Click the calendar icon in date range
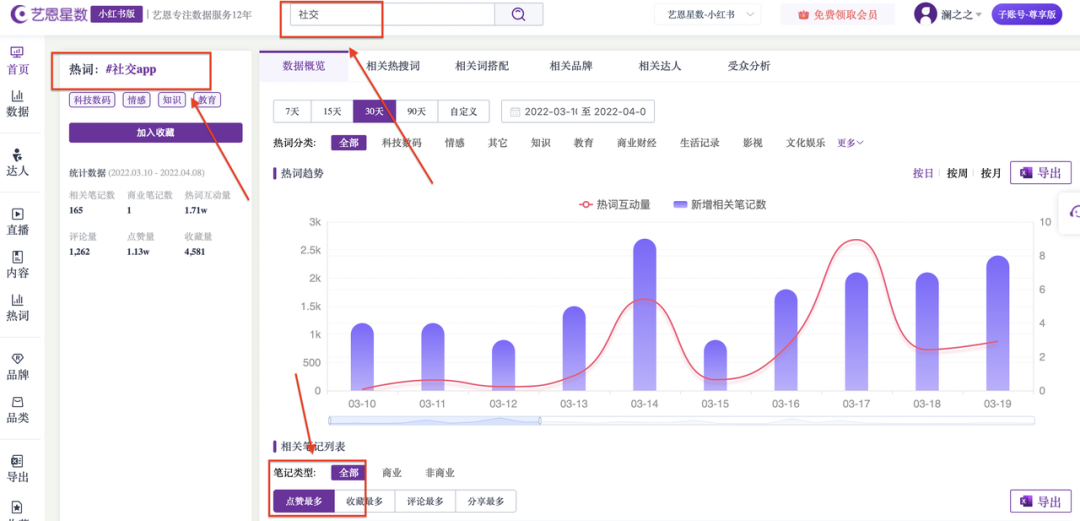This screenshot has width=1080, height=521. pos(515,112)
